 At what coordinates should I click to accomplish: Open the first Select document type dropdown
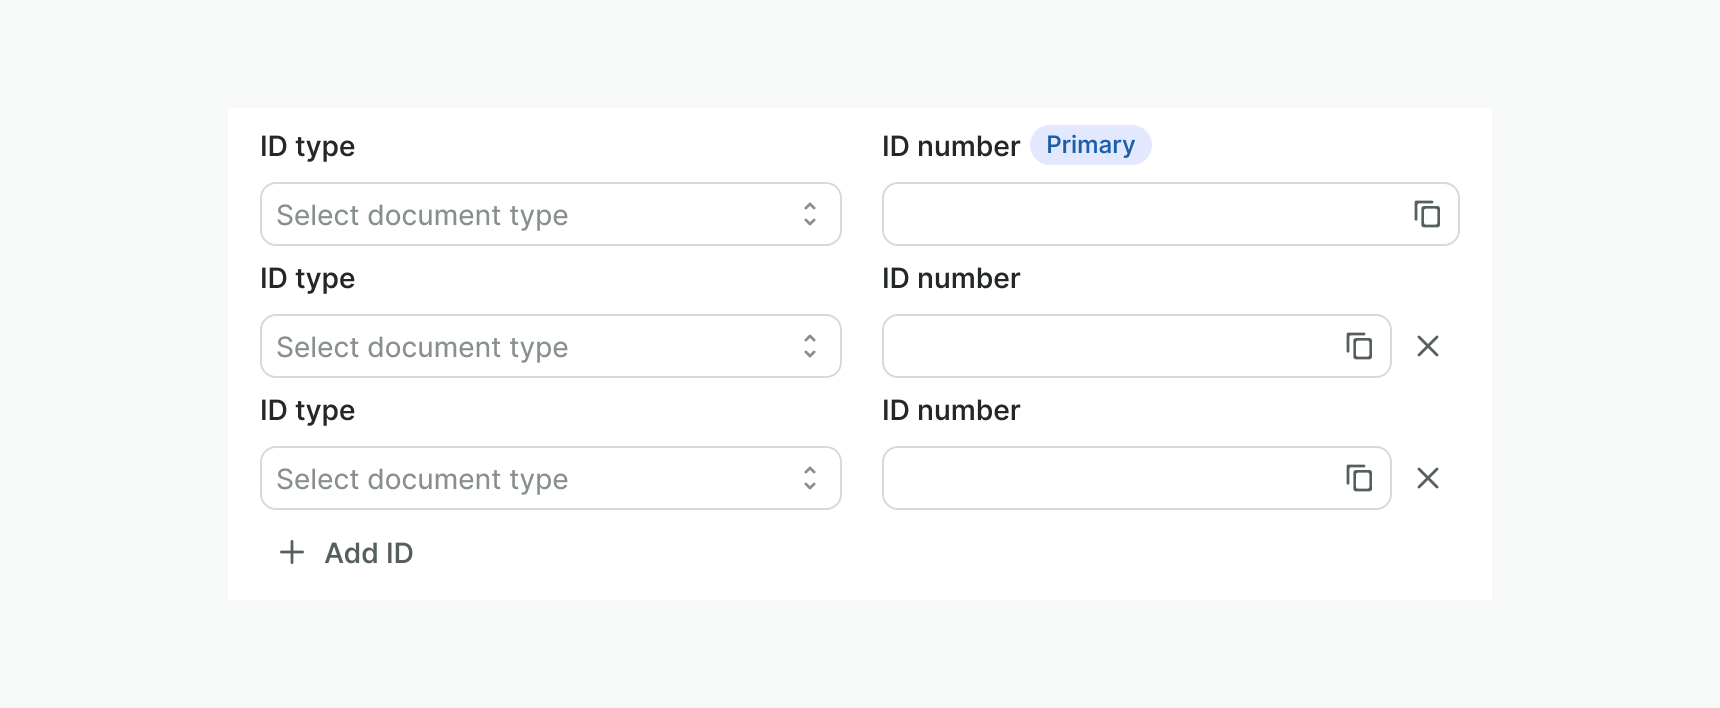530,214
